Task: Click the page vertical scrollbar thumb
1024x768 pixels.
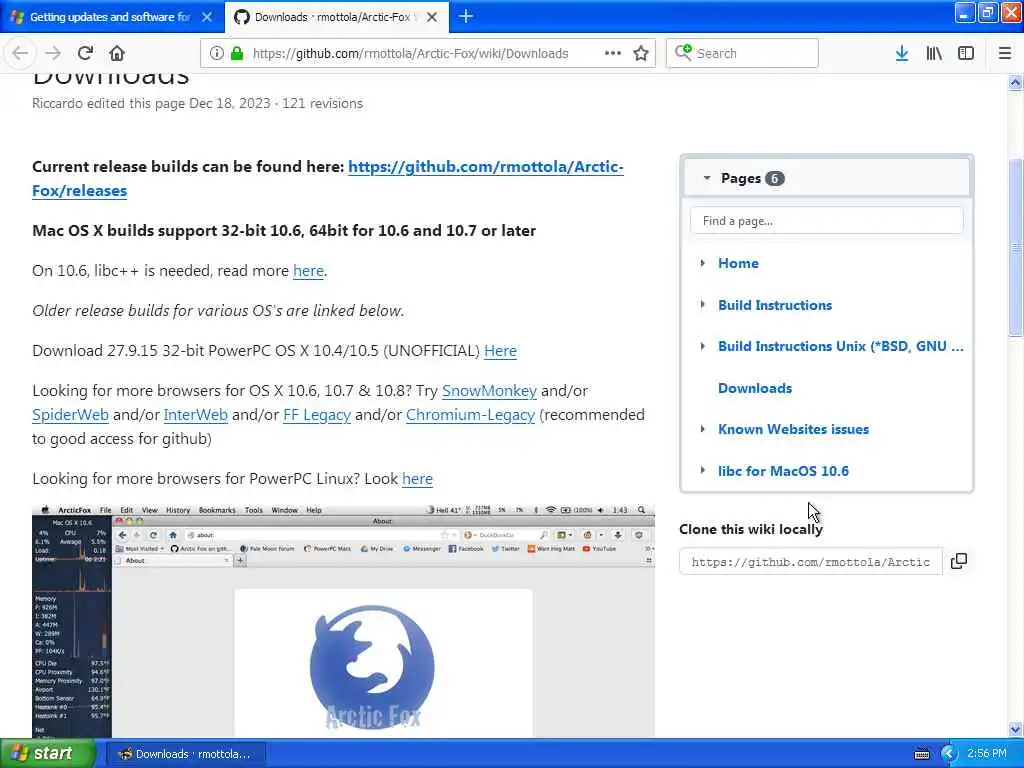Action: [1015, 248]
